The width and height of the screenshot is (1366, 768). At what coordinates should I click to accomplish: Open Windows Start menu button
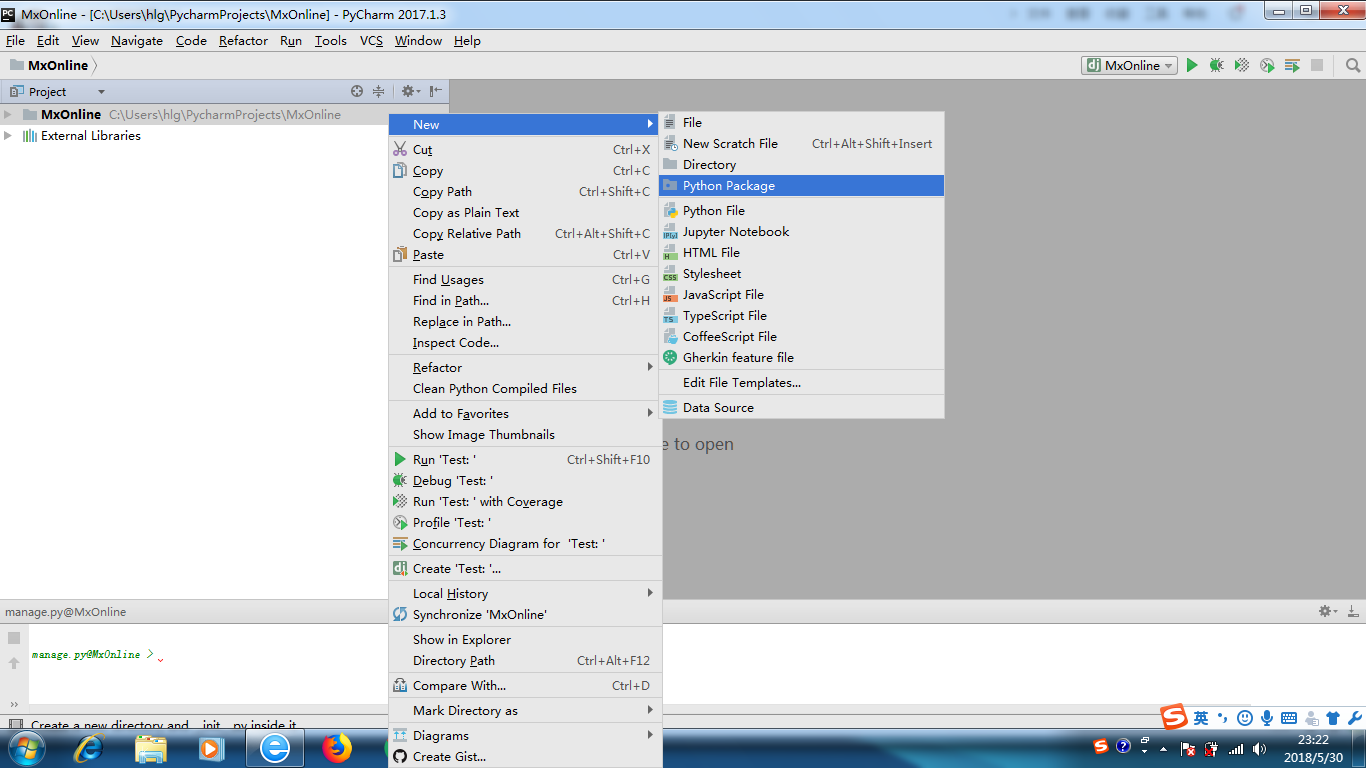[25, 747]
